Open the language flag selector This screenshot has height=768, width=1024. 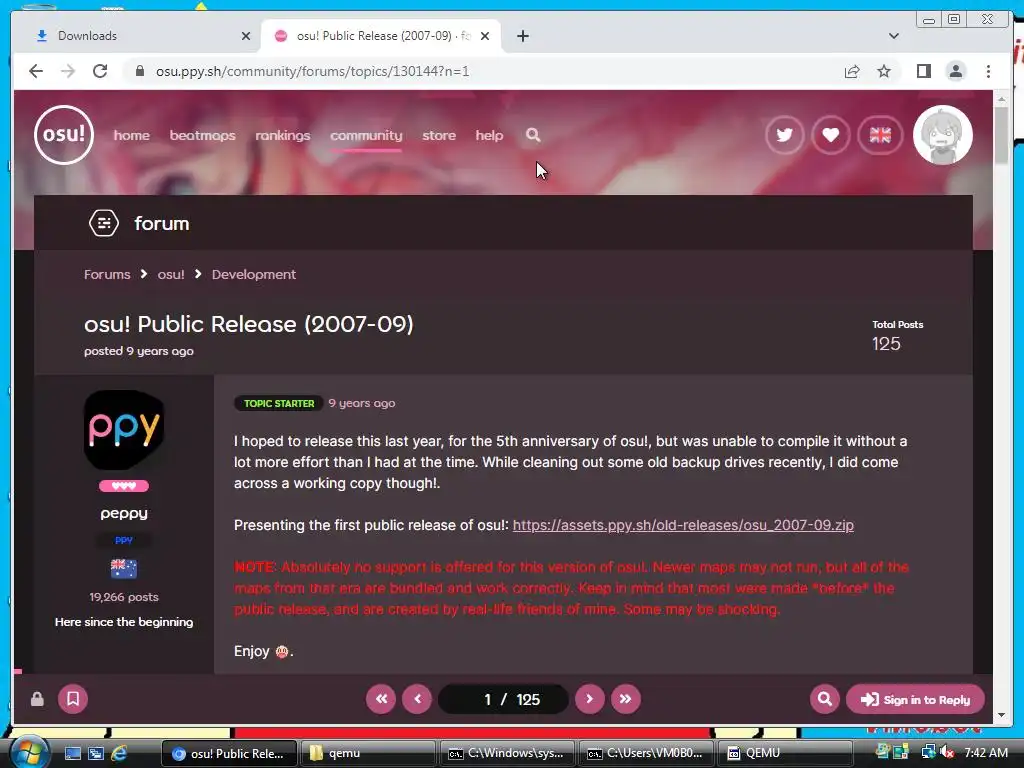point(880,135)
